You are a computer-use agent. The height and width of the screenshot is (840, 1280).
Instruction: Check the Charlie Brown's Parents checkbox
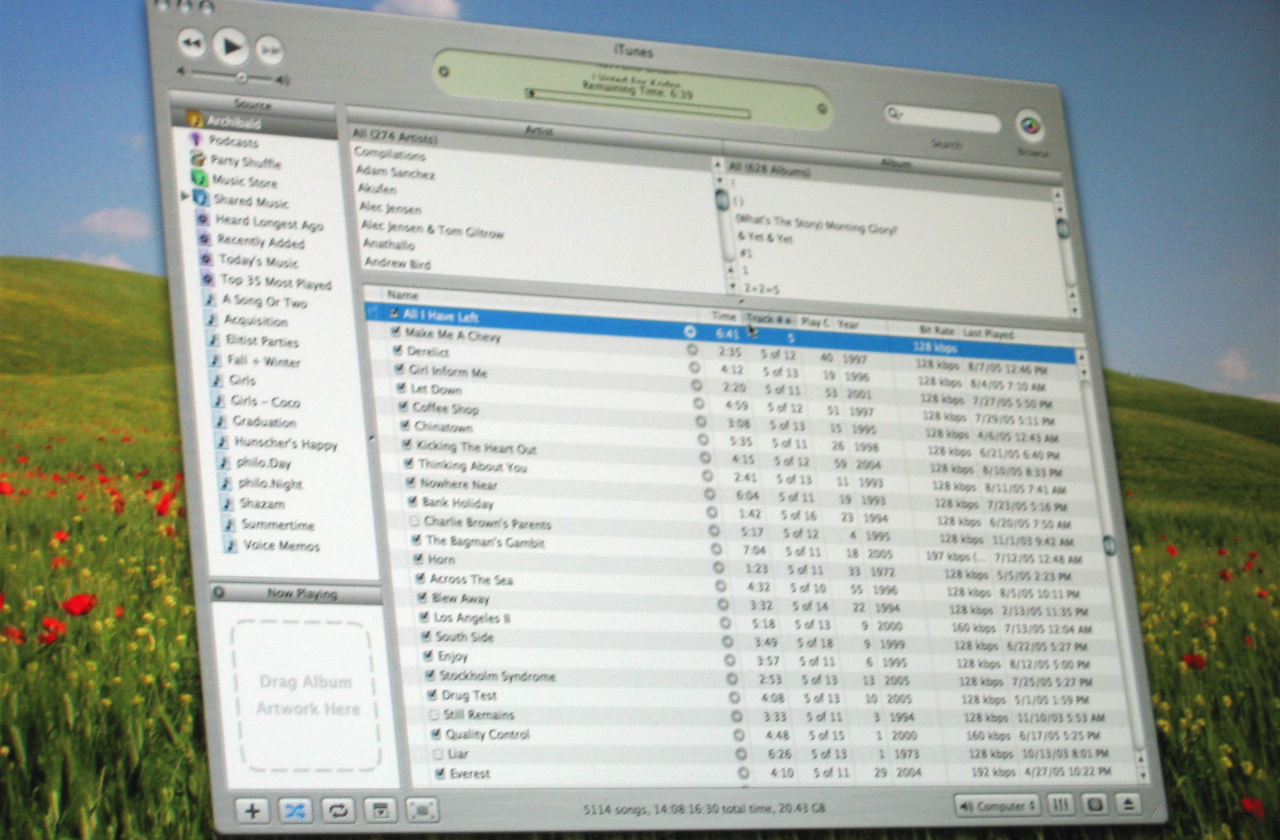coord(414,521)
